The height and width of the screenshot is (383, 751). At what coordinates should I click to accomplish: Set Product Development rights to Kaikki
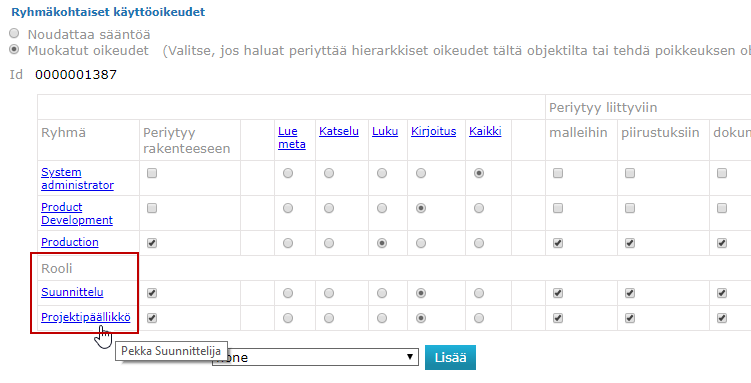click(478, 208)
